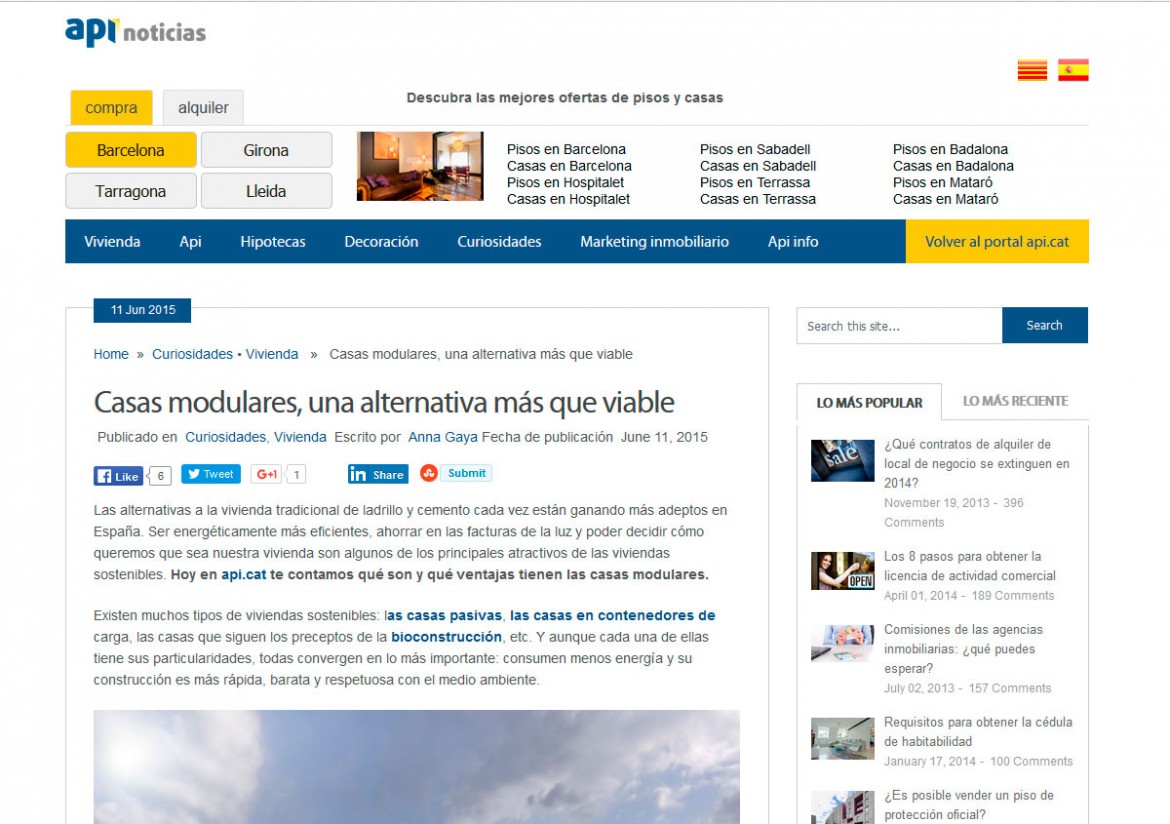Open the Decoración section
Image resolution: width=1170 pixels, height=824 pixels.
381,242
